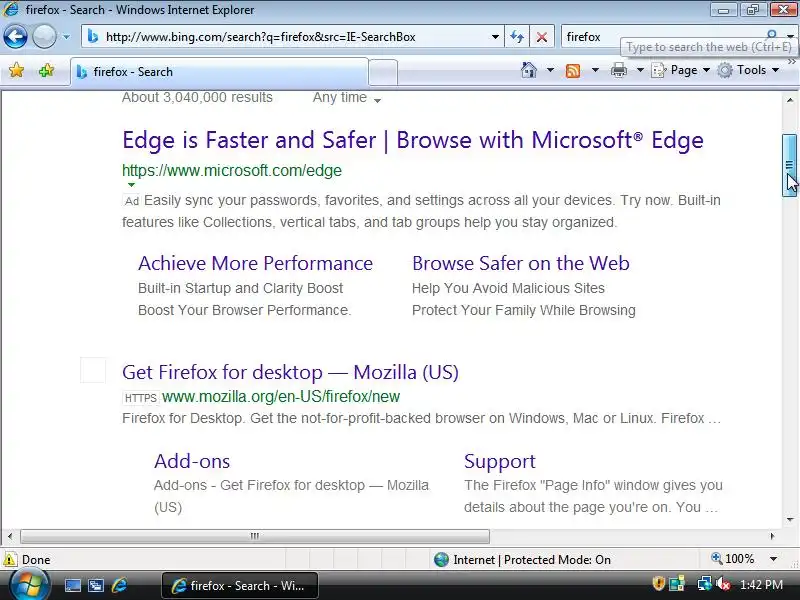Open the search provider dropdown arrow
This screenshot has height=600, width=800.
[790, 36]
